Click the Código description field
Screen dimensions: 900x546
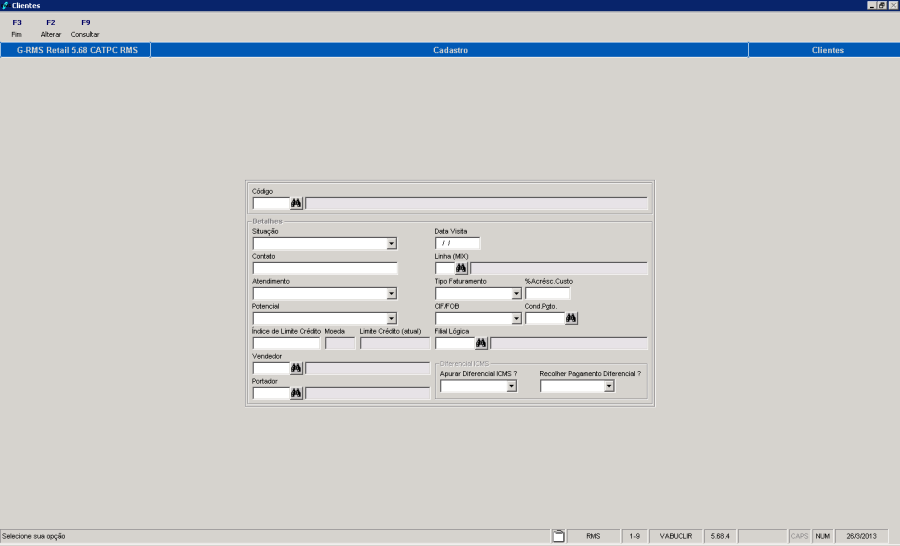click(476, 203)
